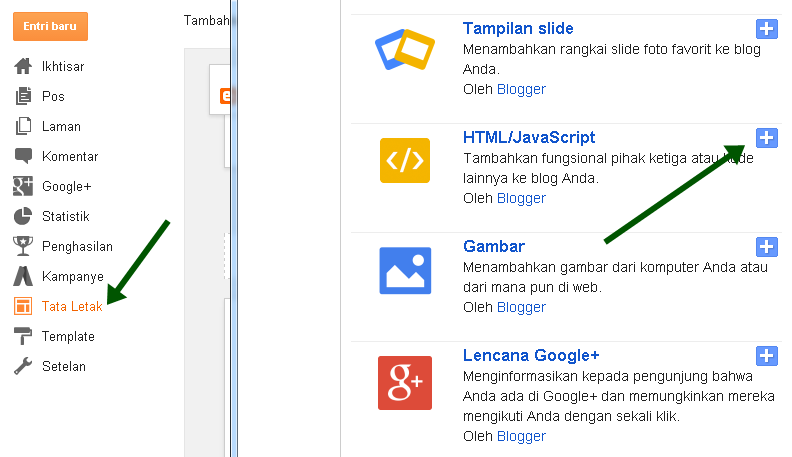
Task: Click the Tampilan slide gadget thumbnail
Action: [404, 51]
